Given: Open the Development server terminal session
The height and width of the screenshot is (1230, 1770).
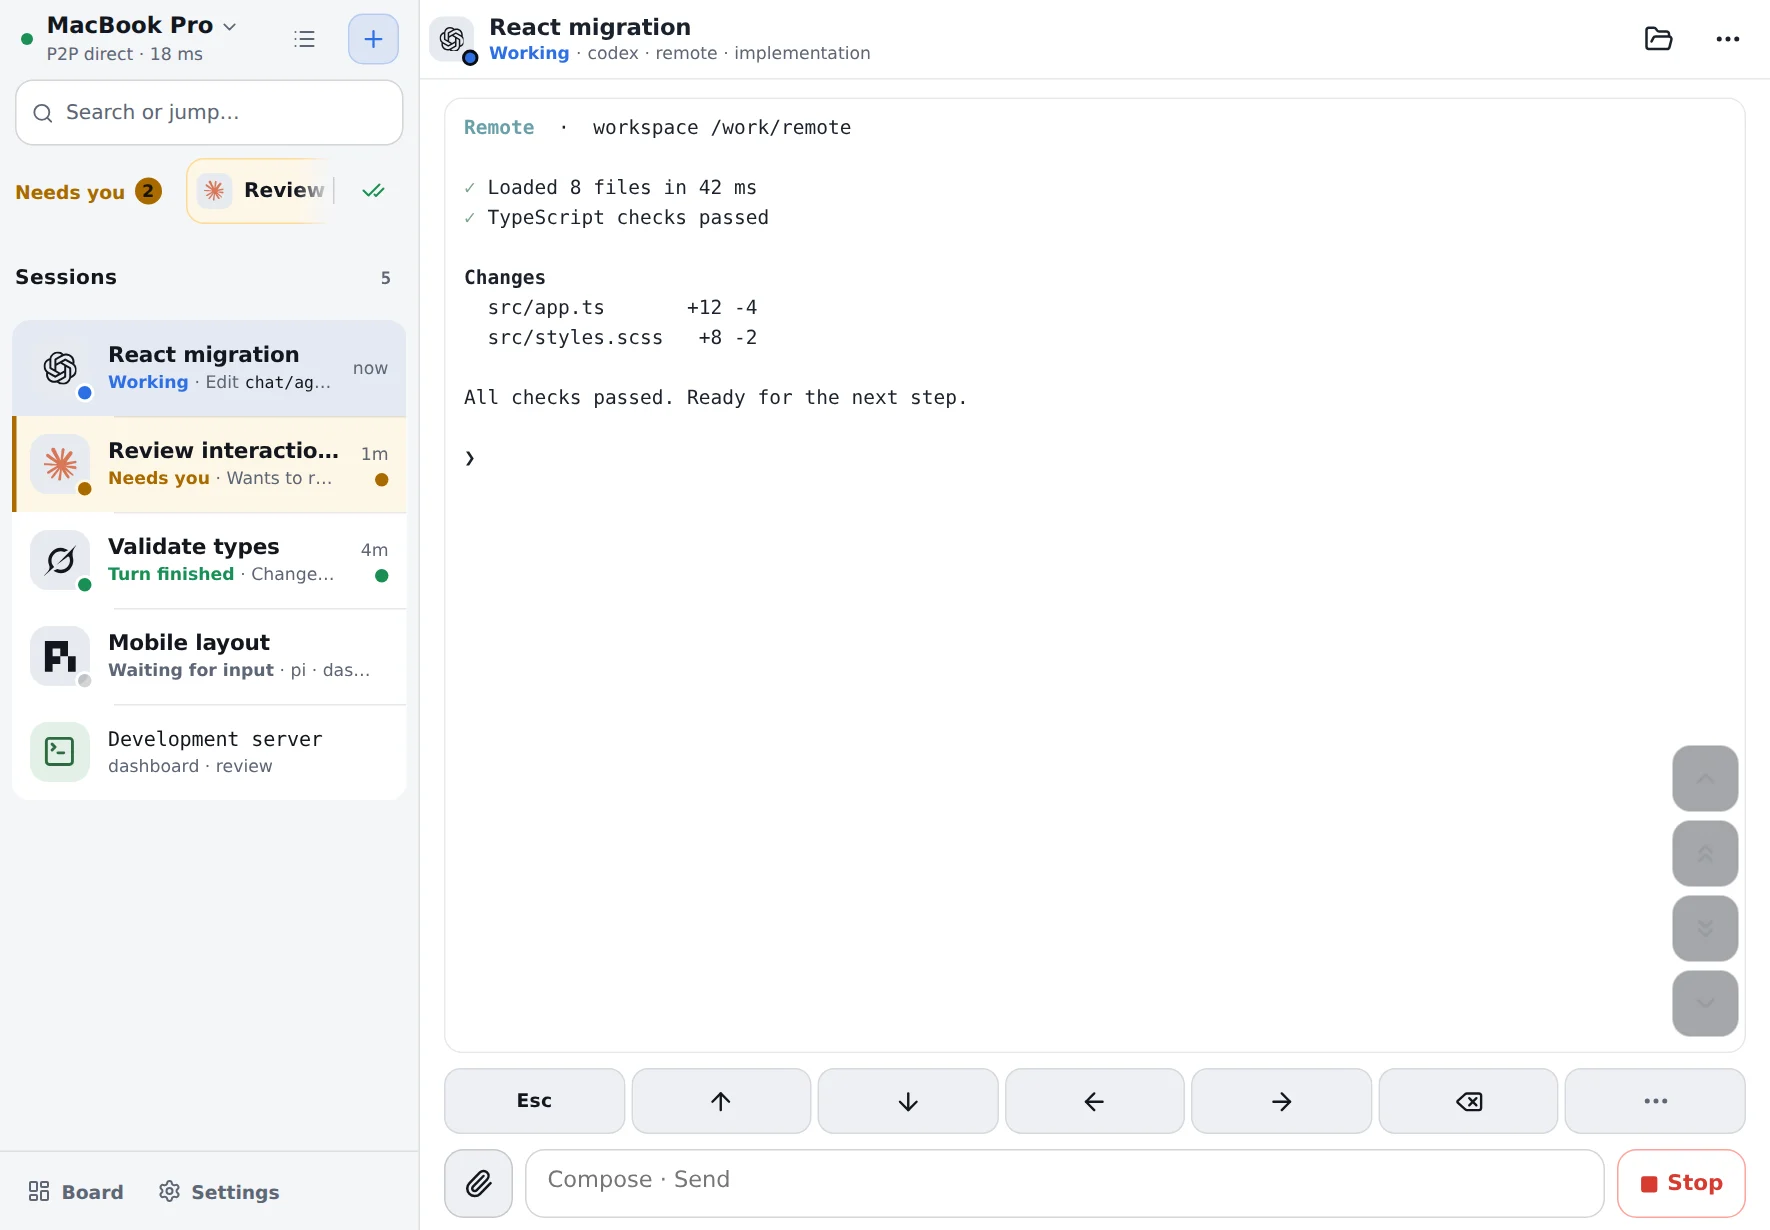Looking at the screenshot, I should click(x=209, y=752).
